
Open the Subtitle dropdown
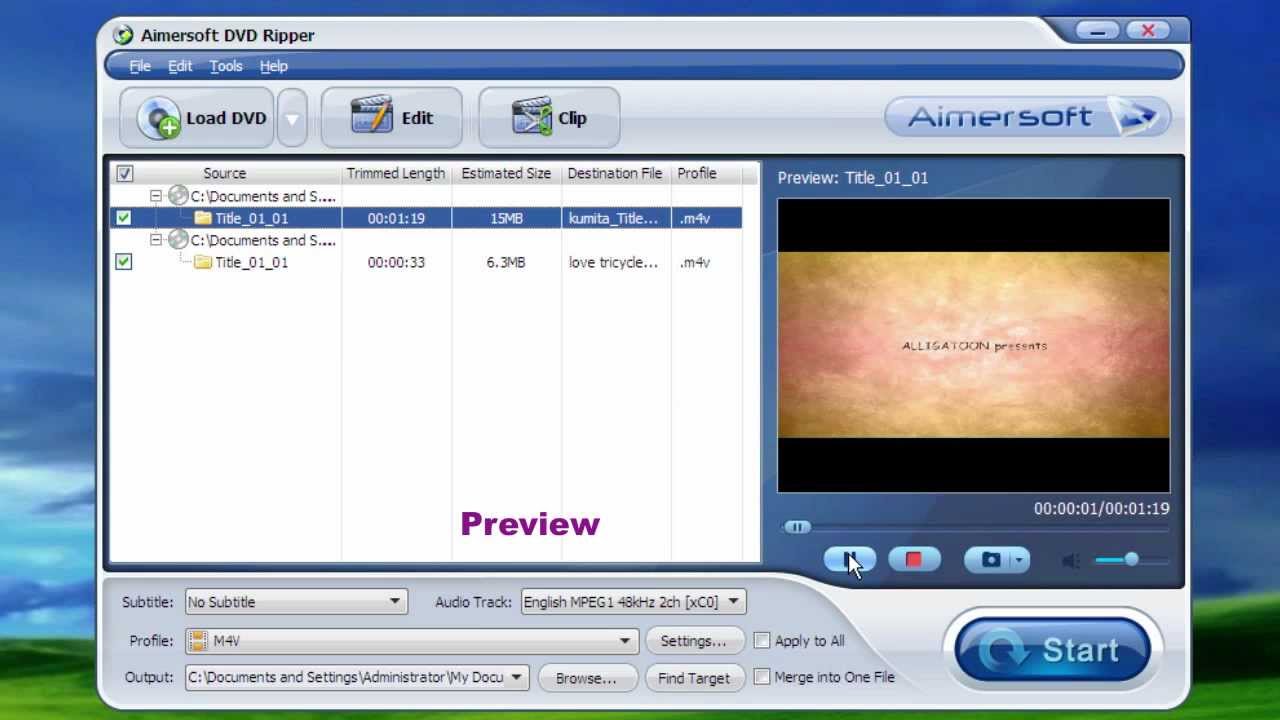click(x=295, y=602)
